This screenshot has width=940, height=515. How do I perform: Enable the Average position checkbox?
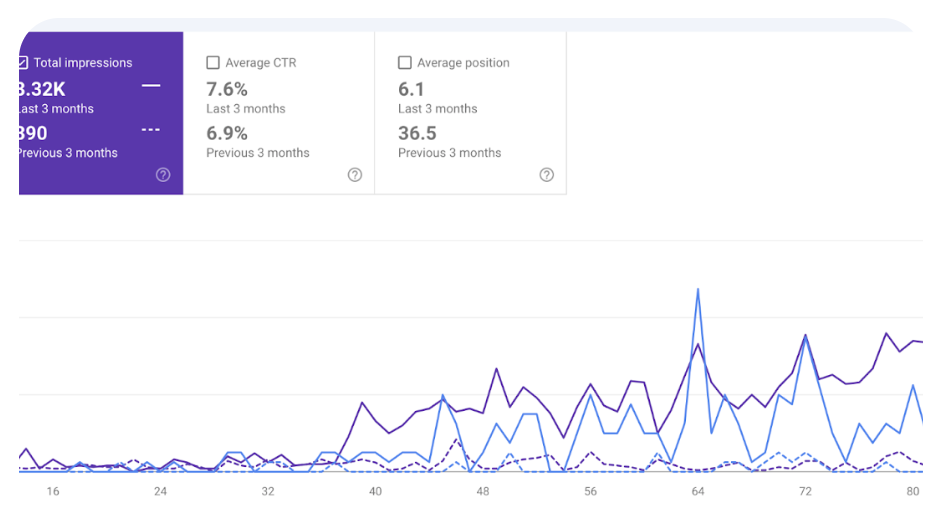click(x=405, y=62)
